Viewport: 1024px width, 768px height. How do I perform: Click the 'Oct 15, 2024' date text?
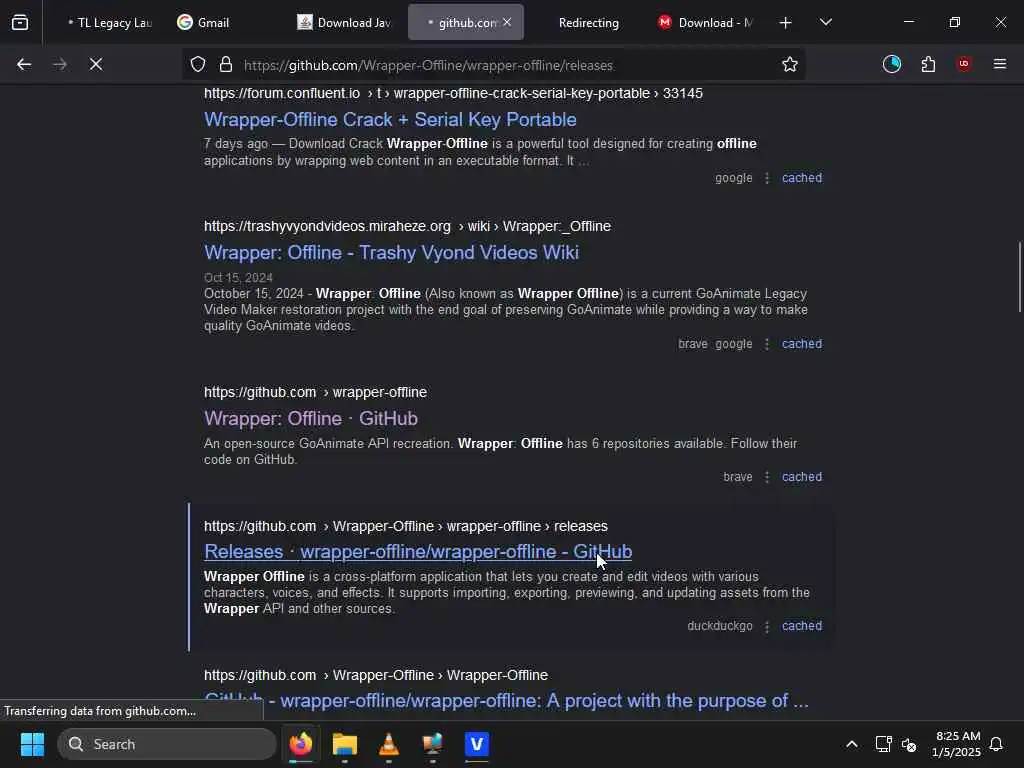pyautogui.click(x=238, y=278)
